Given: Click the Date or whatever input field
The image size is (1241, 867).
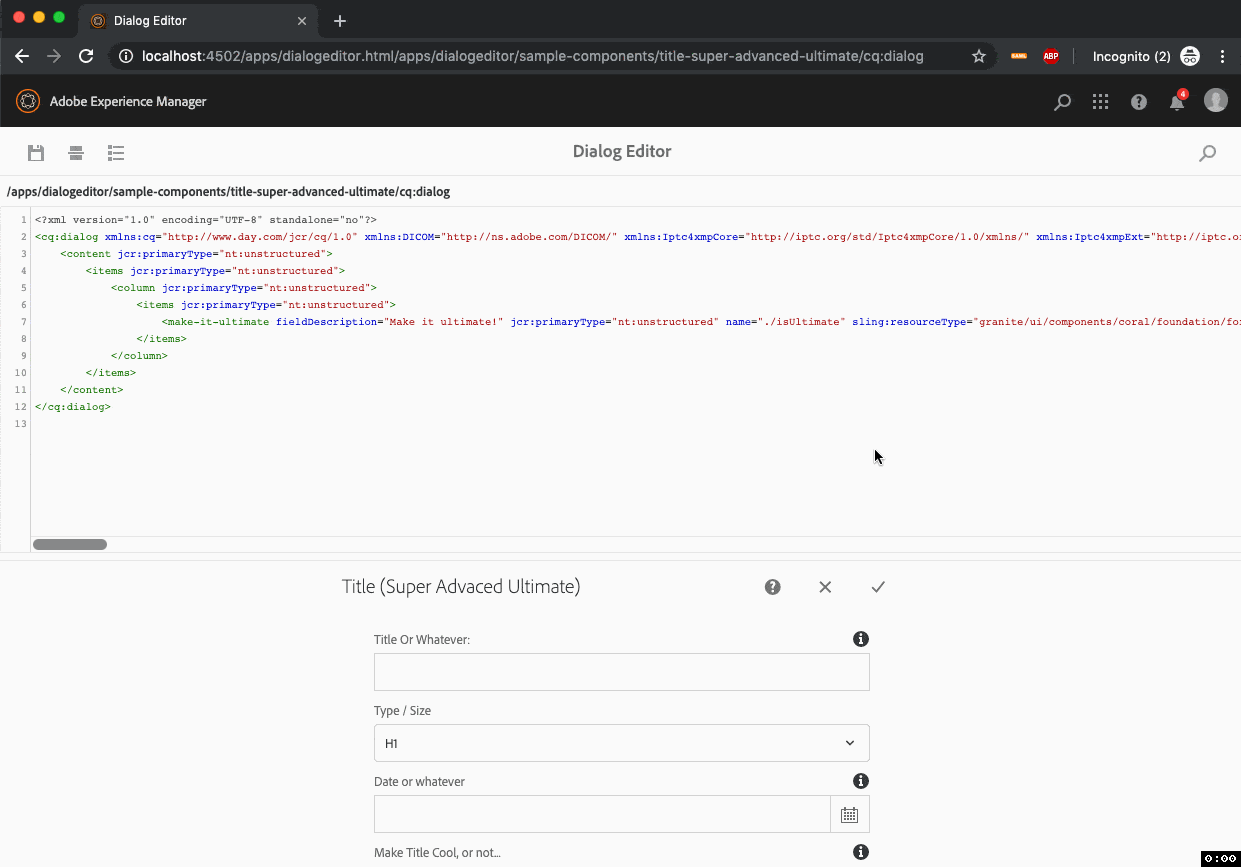Looking at the screenshot, I should pos(602,814).
